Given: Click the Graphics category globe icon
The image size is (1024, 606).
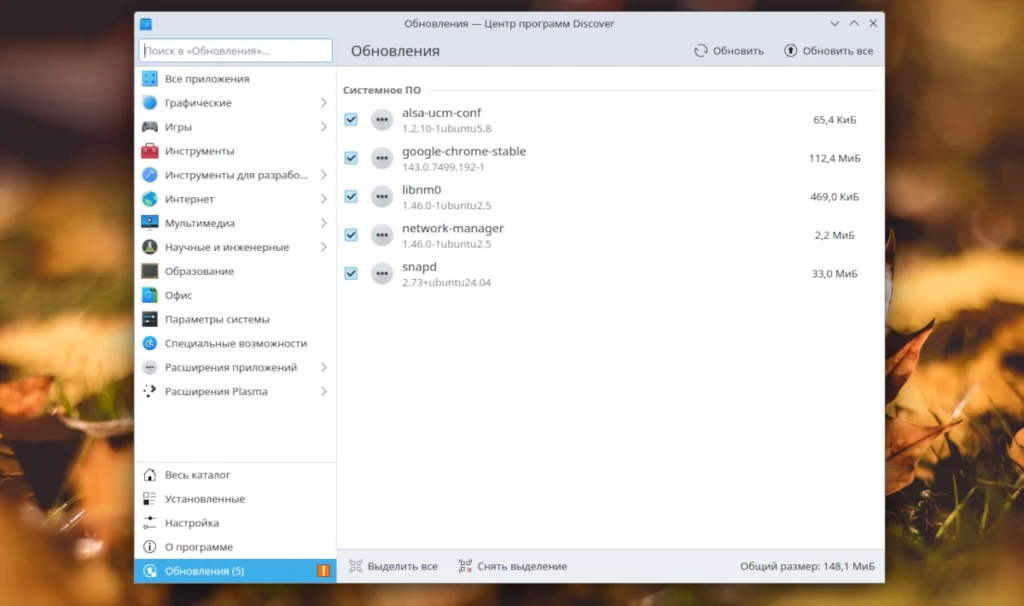Looking at the screenshot, I should (x=150, y=103).
